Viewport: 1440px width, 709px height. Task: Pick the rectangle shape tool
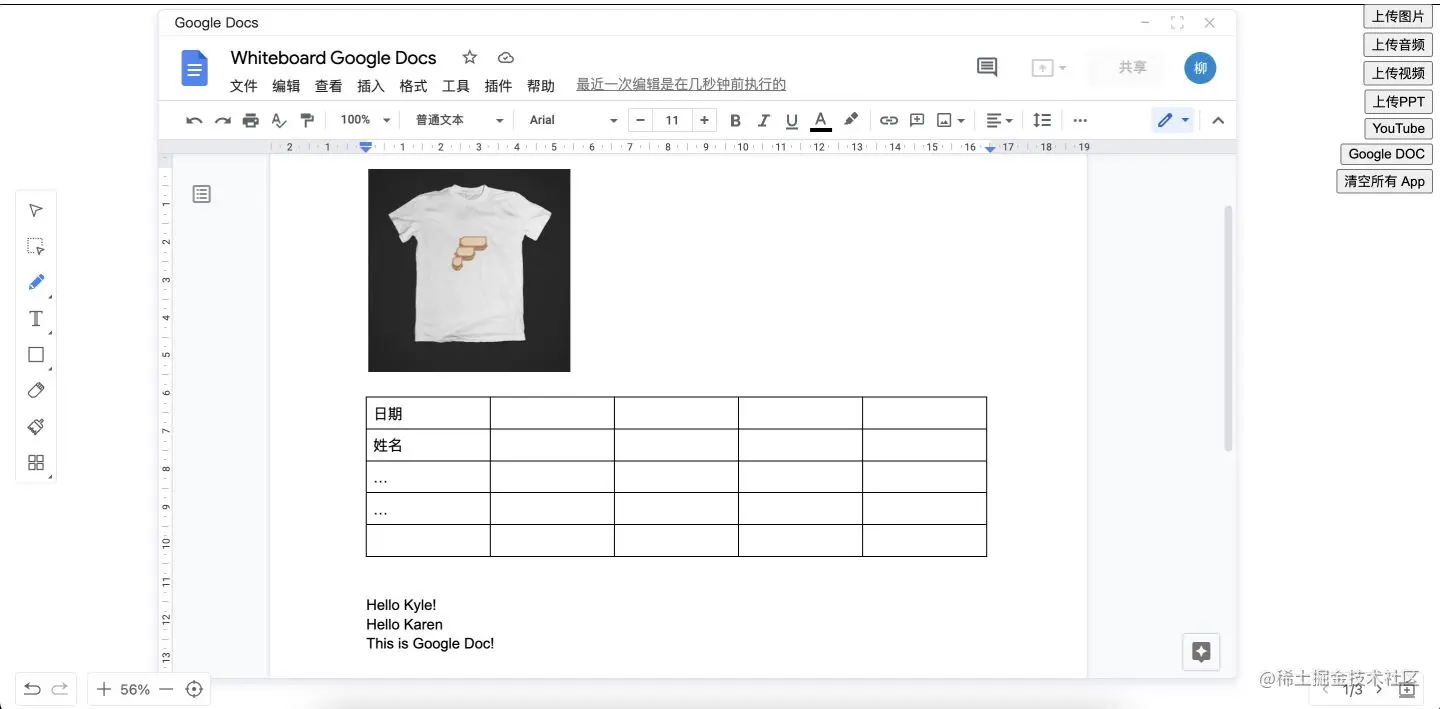(x=36, y=354)
